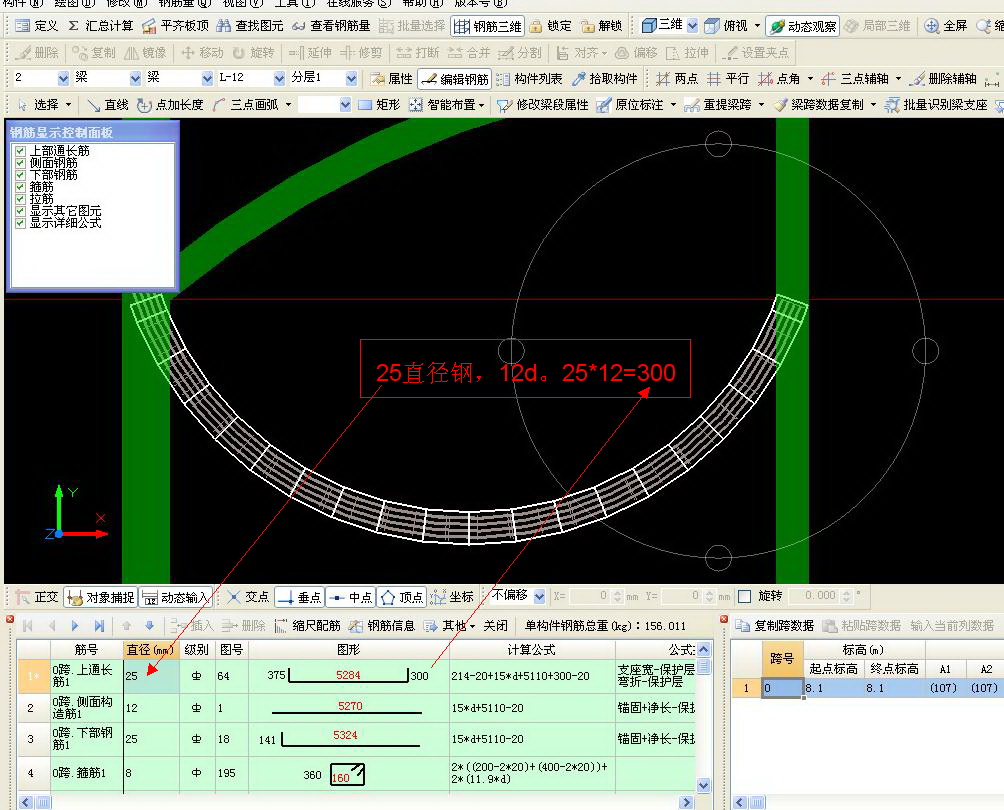Click span number cell 0 in 跨号 column

(782, 688)
